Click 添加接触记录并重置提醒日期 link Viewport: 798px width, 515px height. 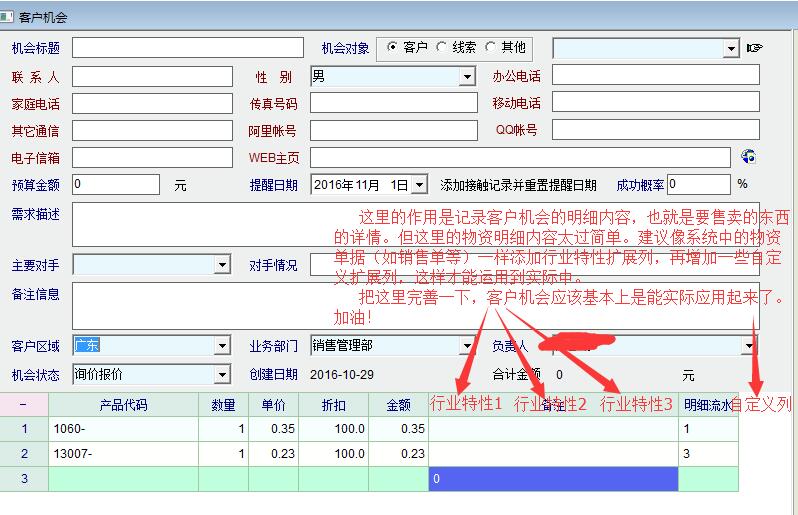click(x=518, y=185)
